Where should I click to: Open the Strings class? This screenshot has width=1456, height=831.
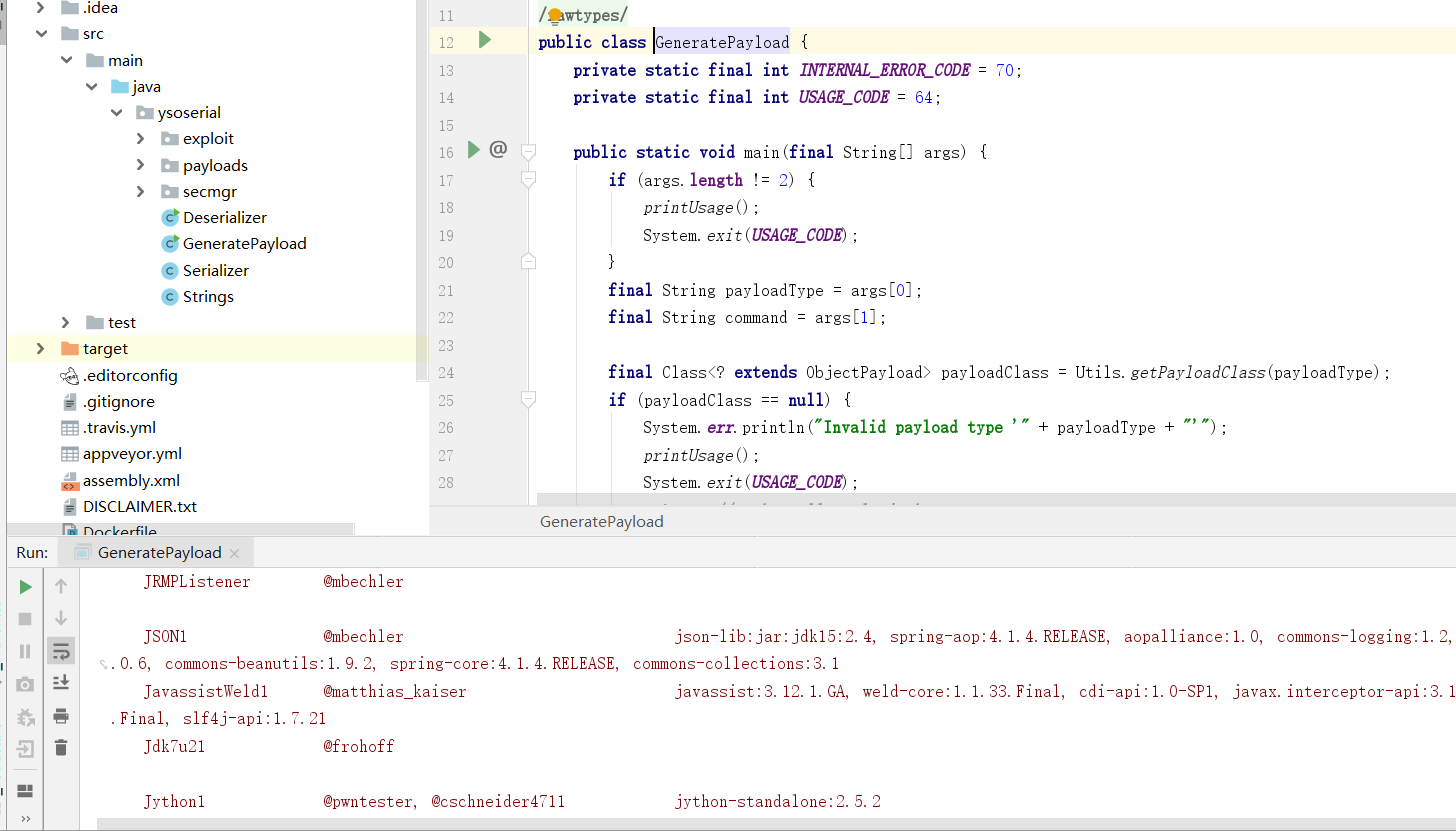click(208, 297)
